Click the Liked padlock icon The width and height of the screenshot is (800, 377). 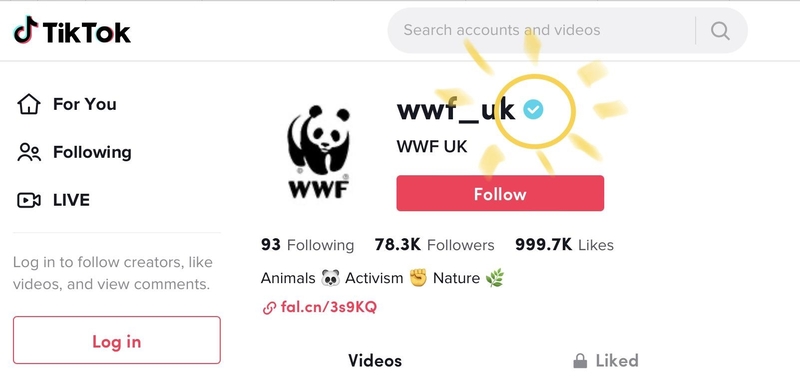(x=580, y=361)
